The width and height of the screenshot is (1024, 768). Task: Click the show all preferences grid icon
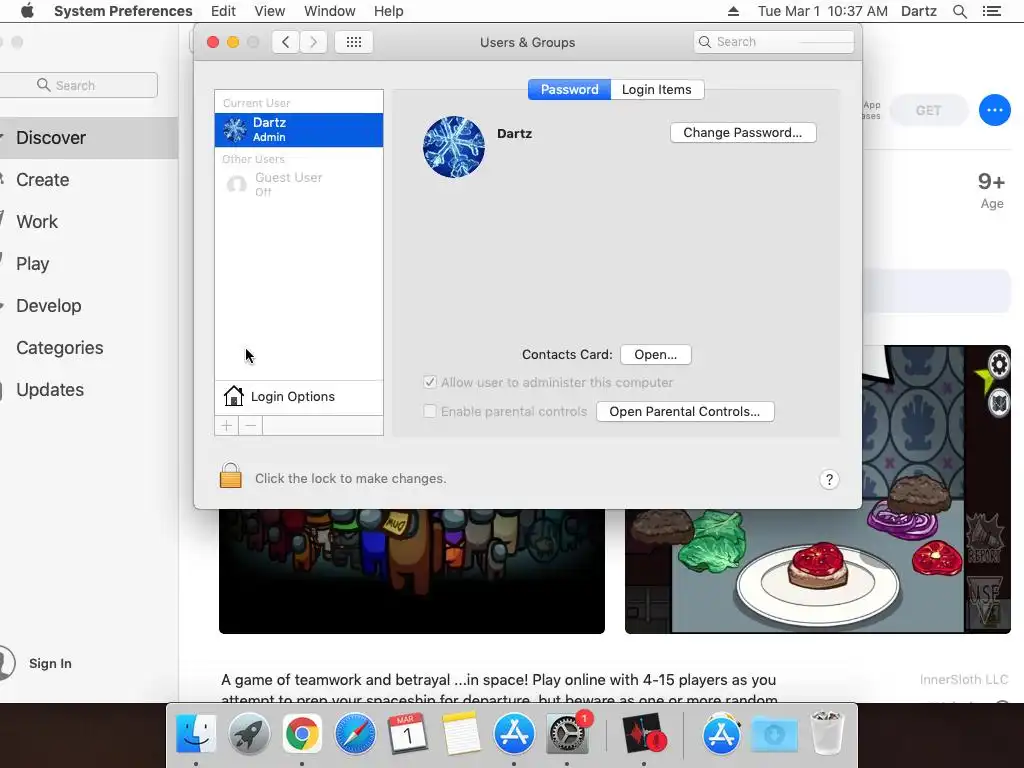pos(353,42)
